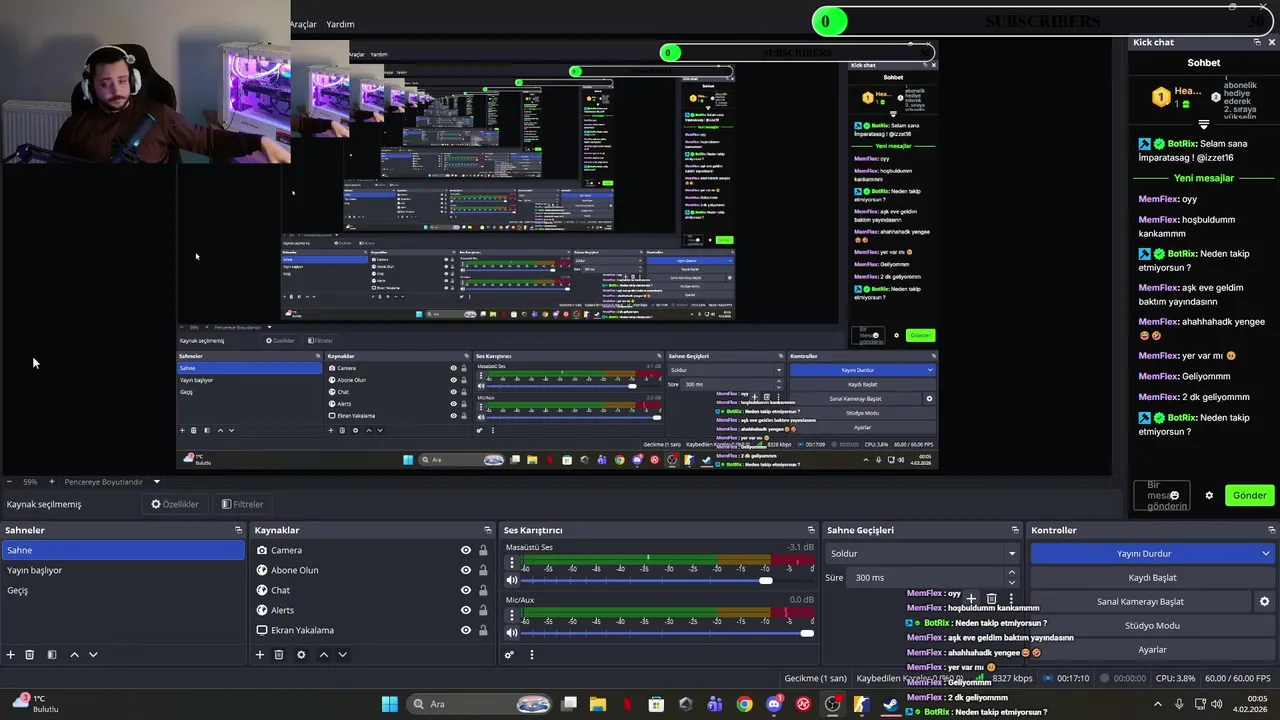Open preview scaling Pencereye Boyutlandır dropdown
The image size is (1280, 720).
112,481
